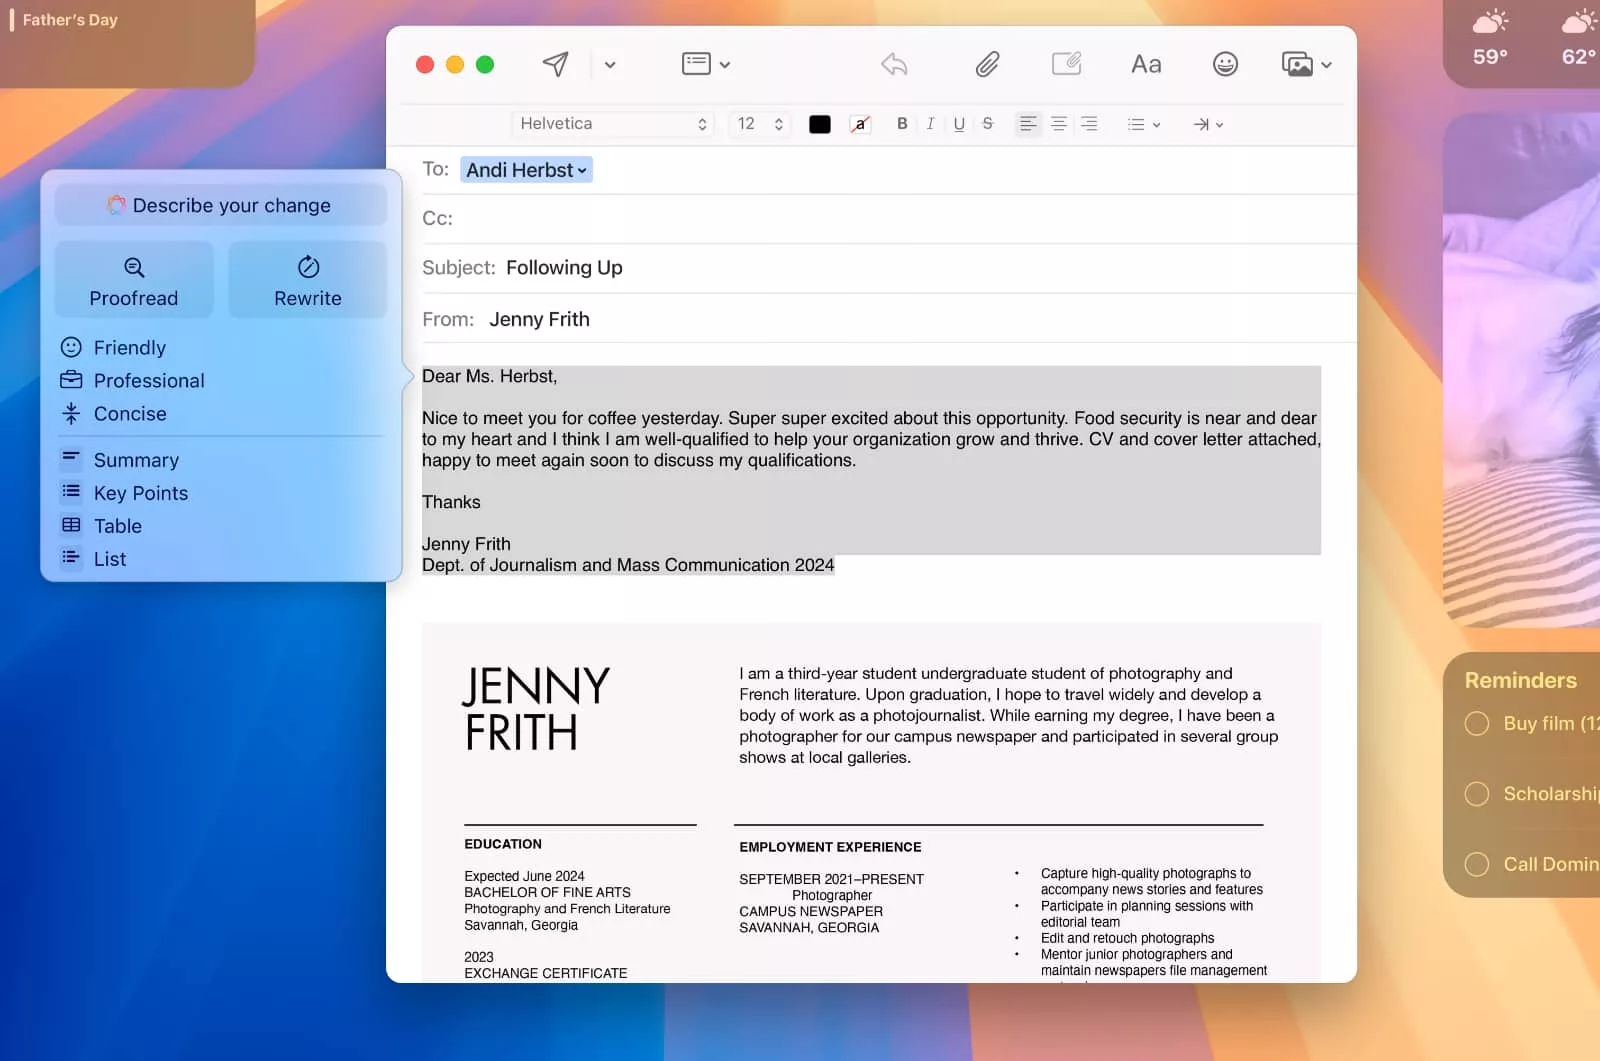The height and width of the screenshot is (1061, 1600).
Task: Attach a file with paperclip icon
Action: (987, 65)
